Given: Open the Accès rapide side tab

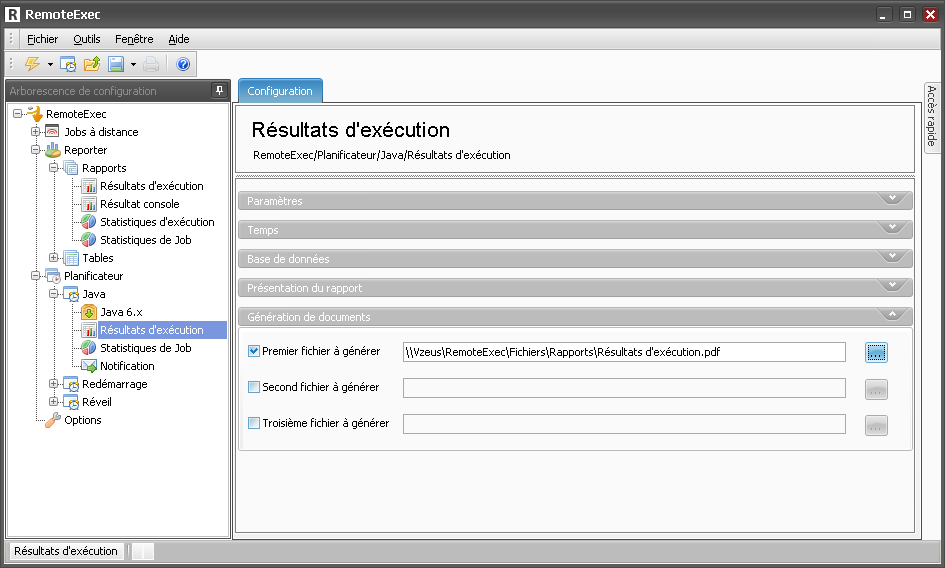Looking at the screenshot, I should [x=932, y=116].
